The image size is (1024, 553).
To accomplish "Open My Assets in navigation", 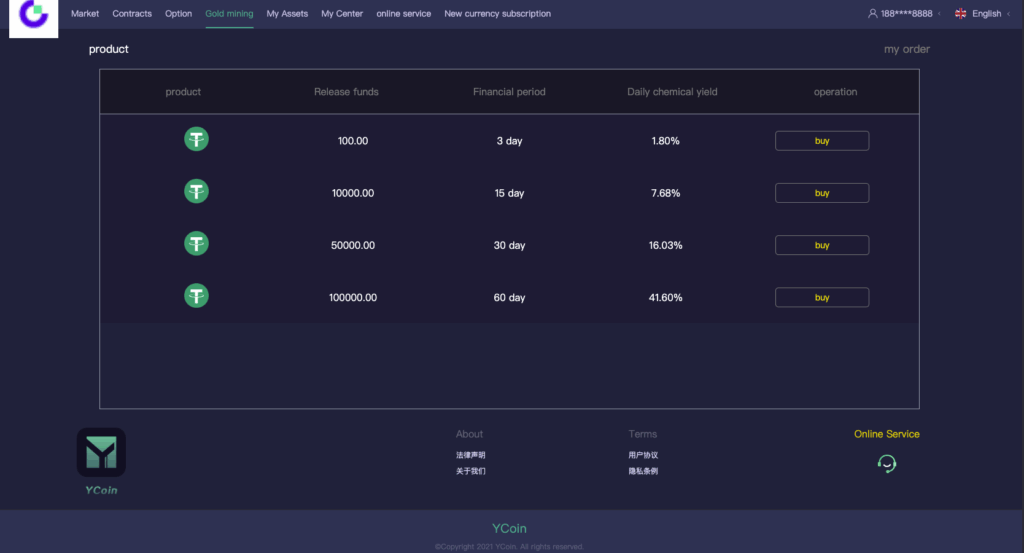I will coord(287,14).
